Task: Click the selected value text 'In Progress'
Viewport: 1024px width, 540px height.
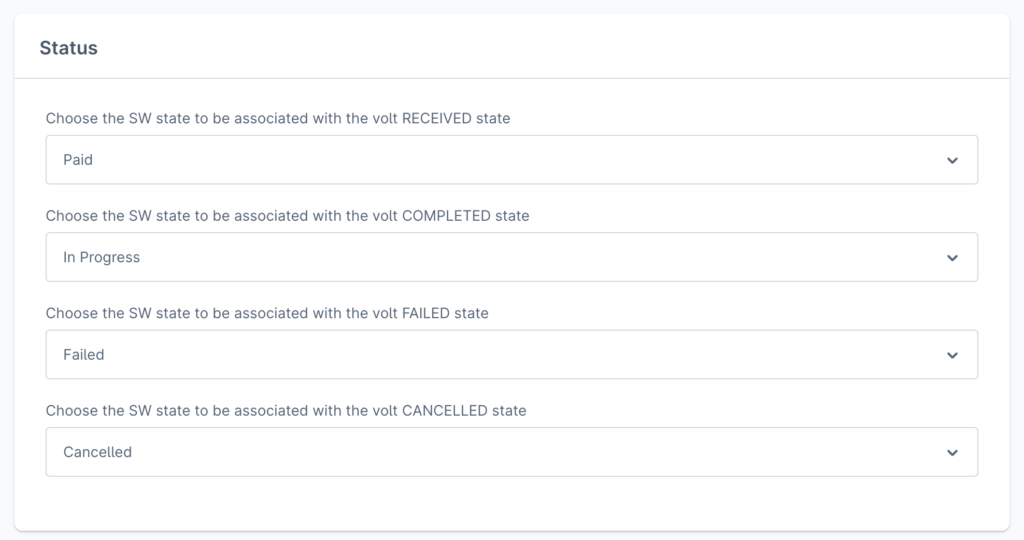Action: click(101, 258)
